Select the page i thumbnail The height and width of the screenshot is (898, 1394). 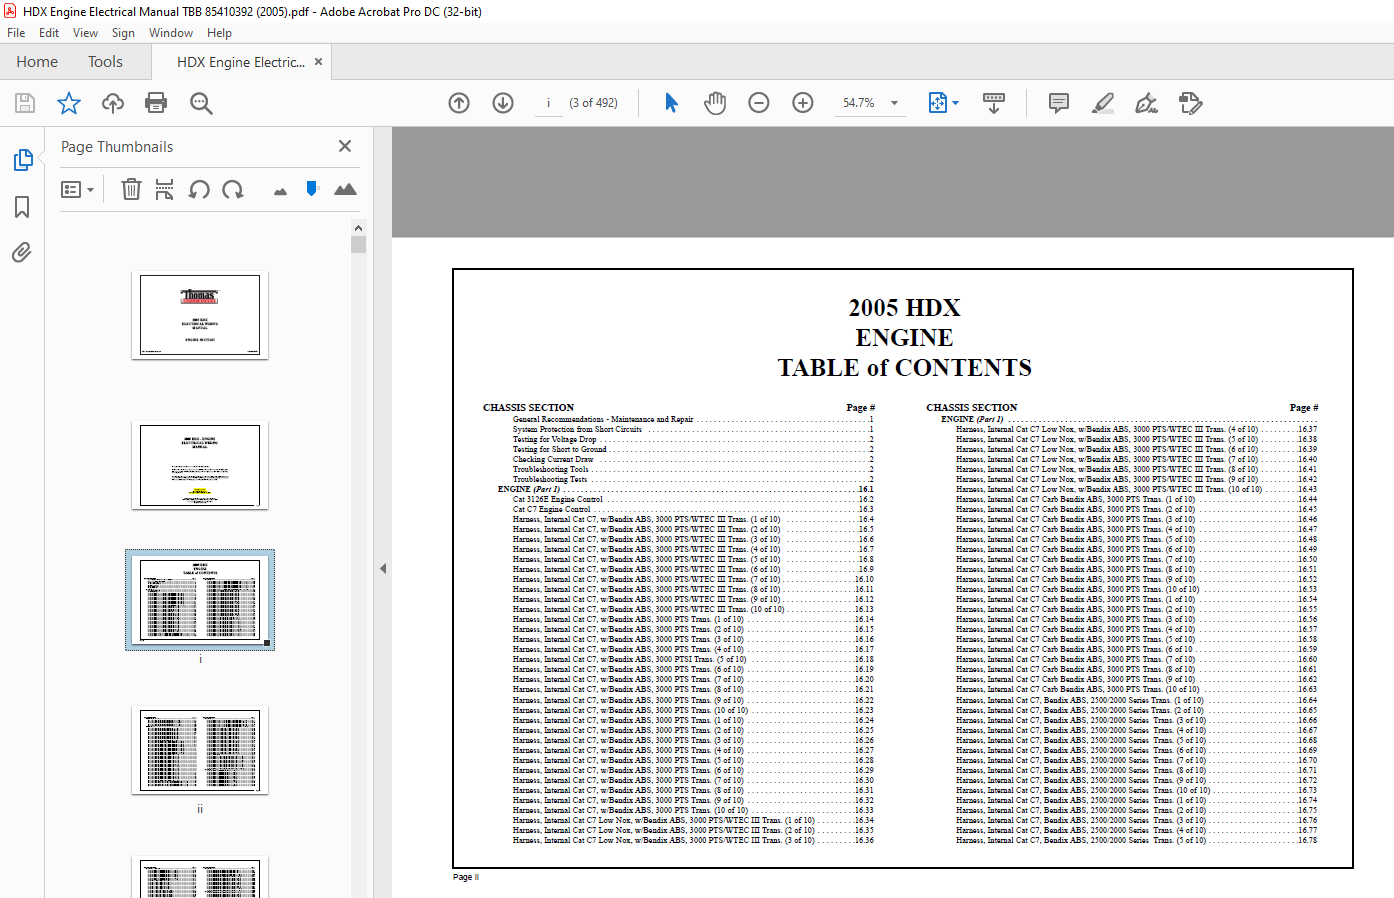click(x=200, y=600)
